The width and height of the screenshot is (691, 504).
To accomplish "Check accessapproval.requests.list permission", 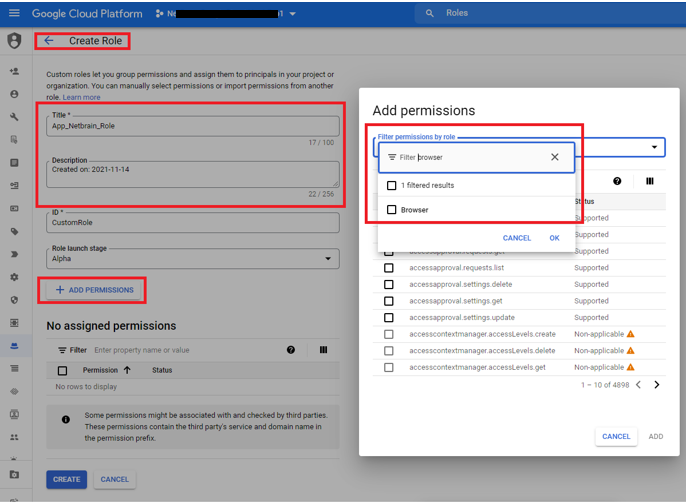I will coord(389,268).
